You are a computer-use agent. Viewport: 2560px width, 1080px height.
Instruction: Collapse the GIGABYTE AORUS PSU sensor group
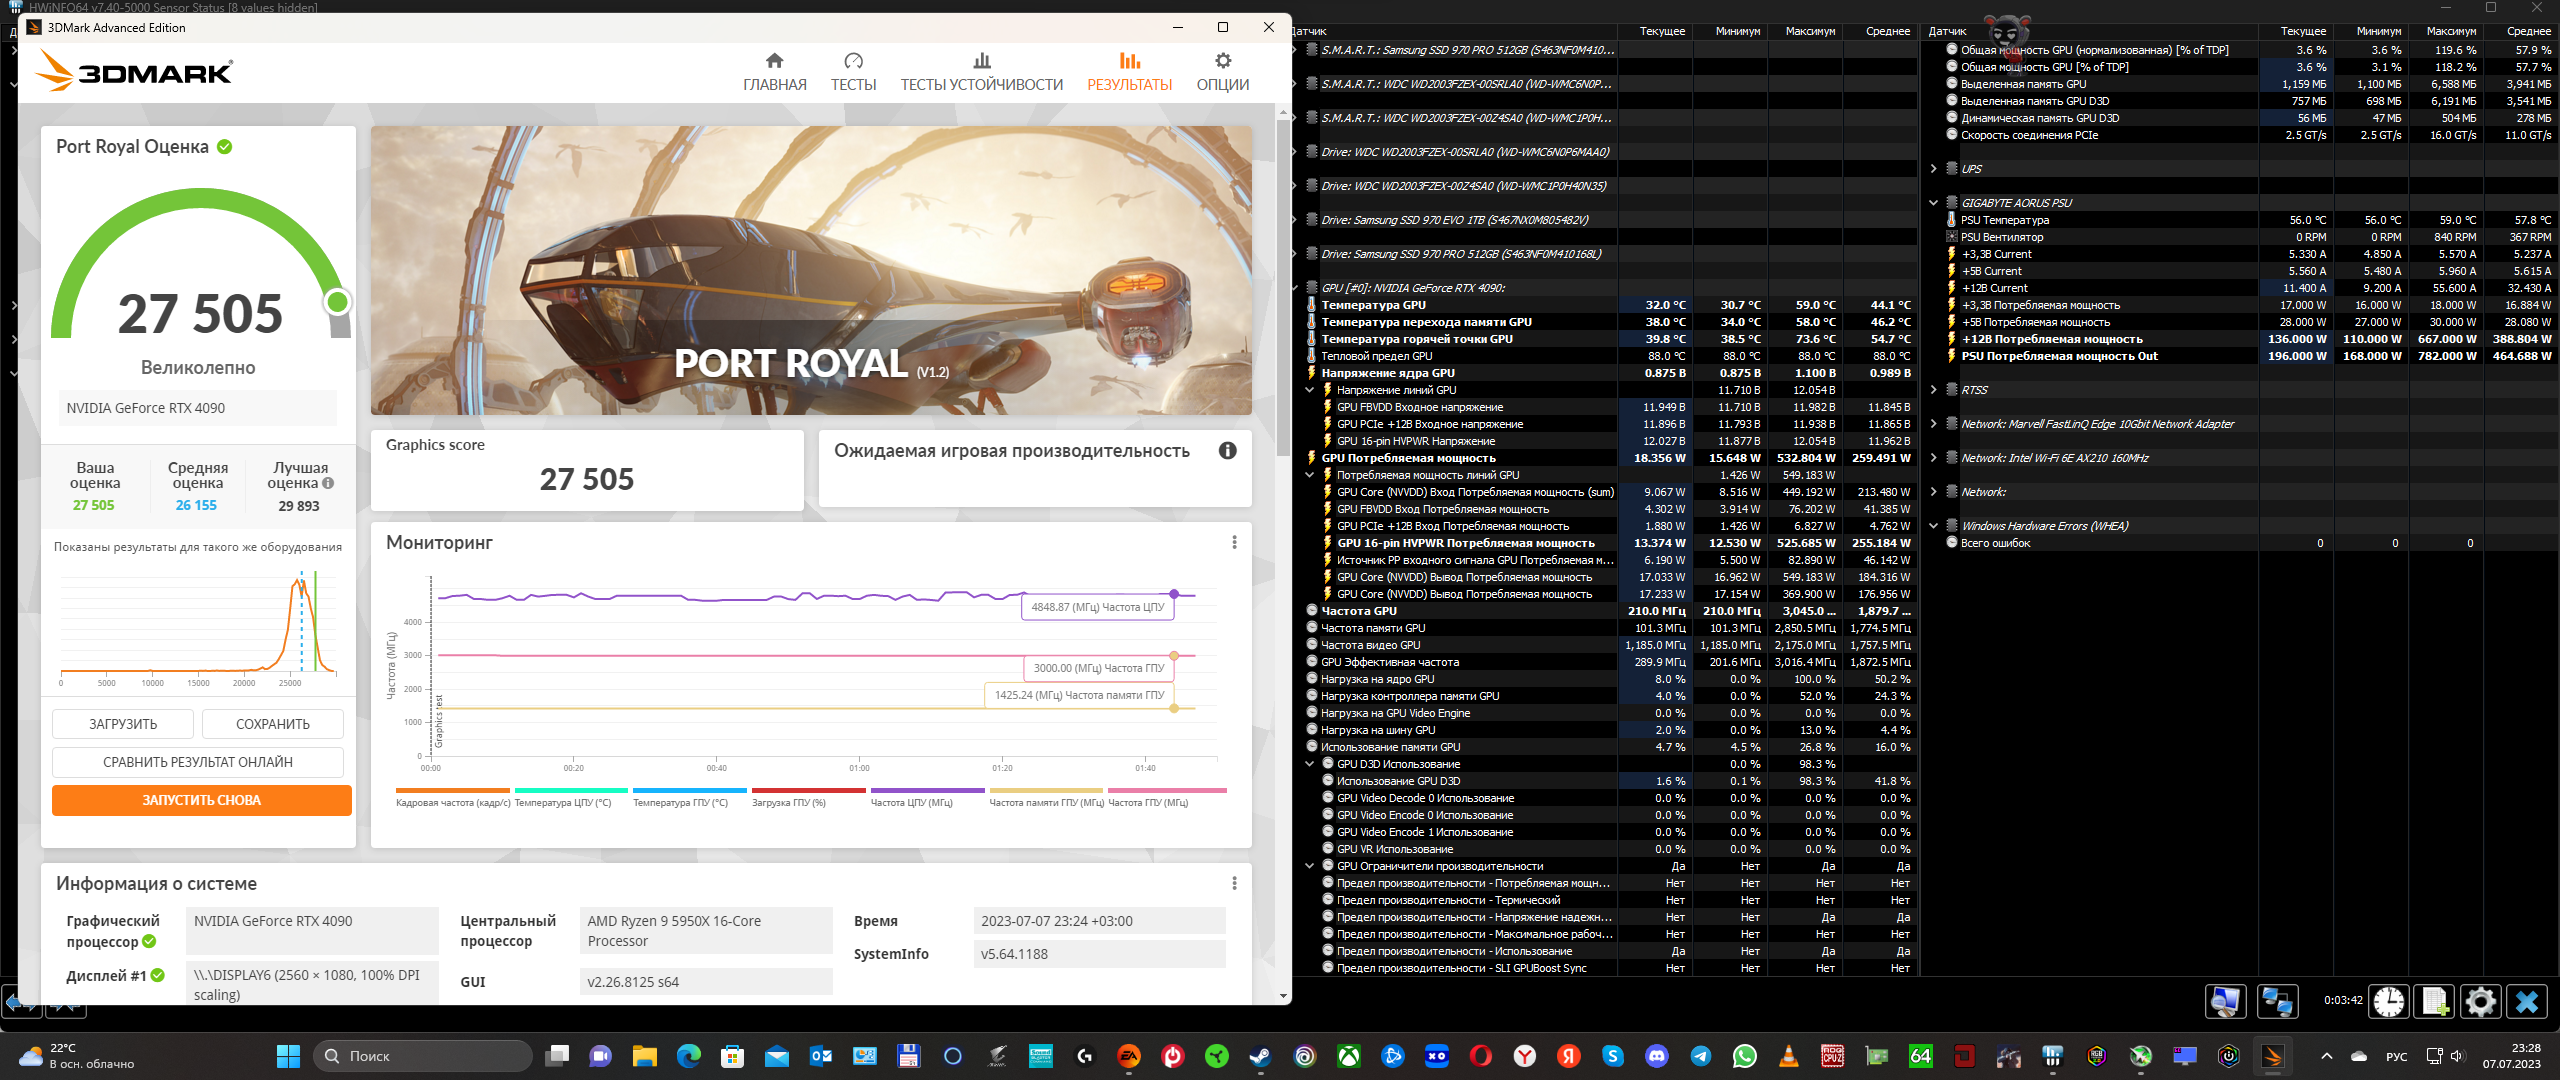point(1934,203)
